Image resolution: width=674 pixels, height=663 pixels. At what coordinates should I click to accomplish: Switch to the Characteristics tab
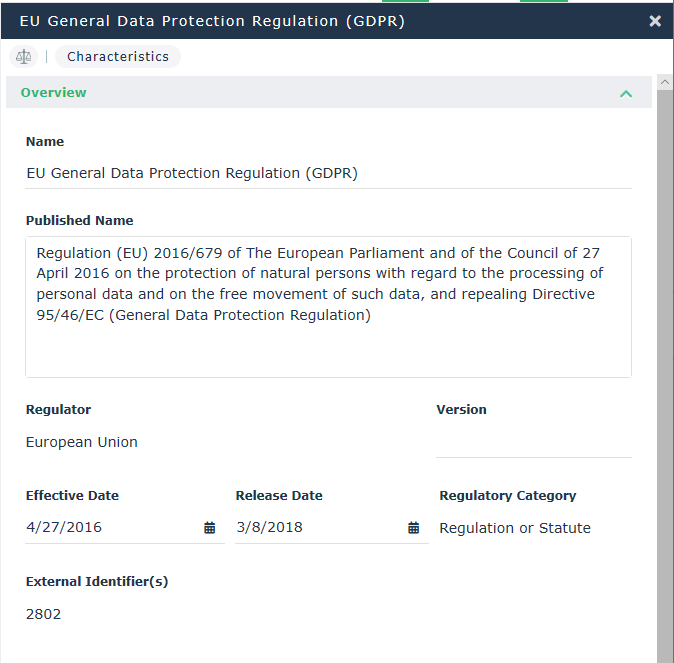[118, 57]
